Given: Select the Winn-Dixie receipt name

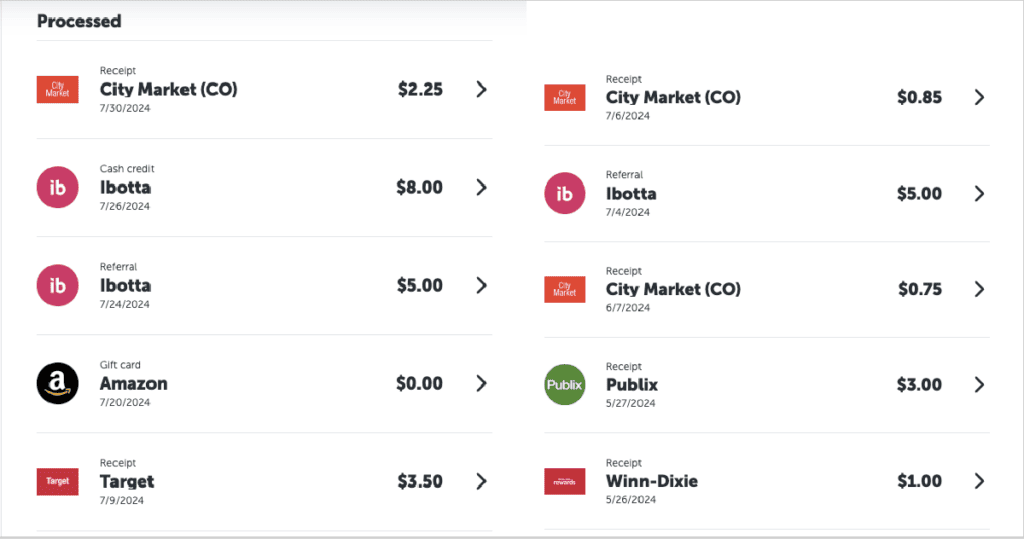Looking at the screenshot, I should [x=652, y=481].
